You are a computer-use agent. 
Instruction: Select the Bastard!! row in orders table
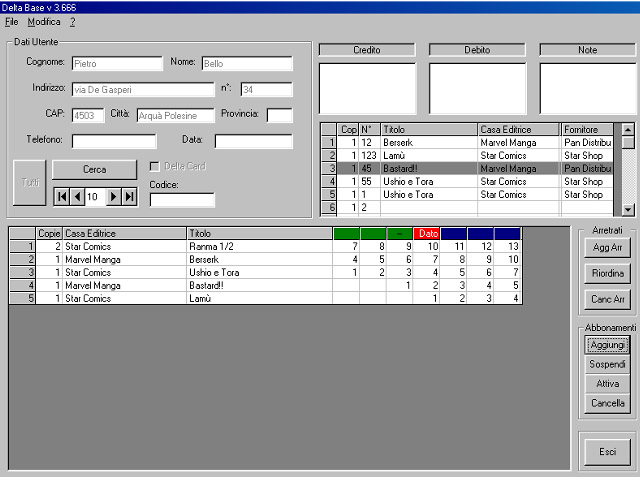[467, 169]
